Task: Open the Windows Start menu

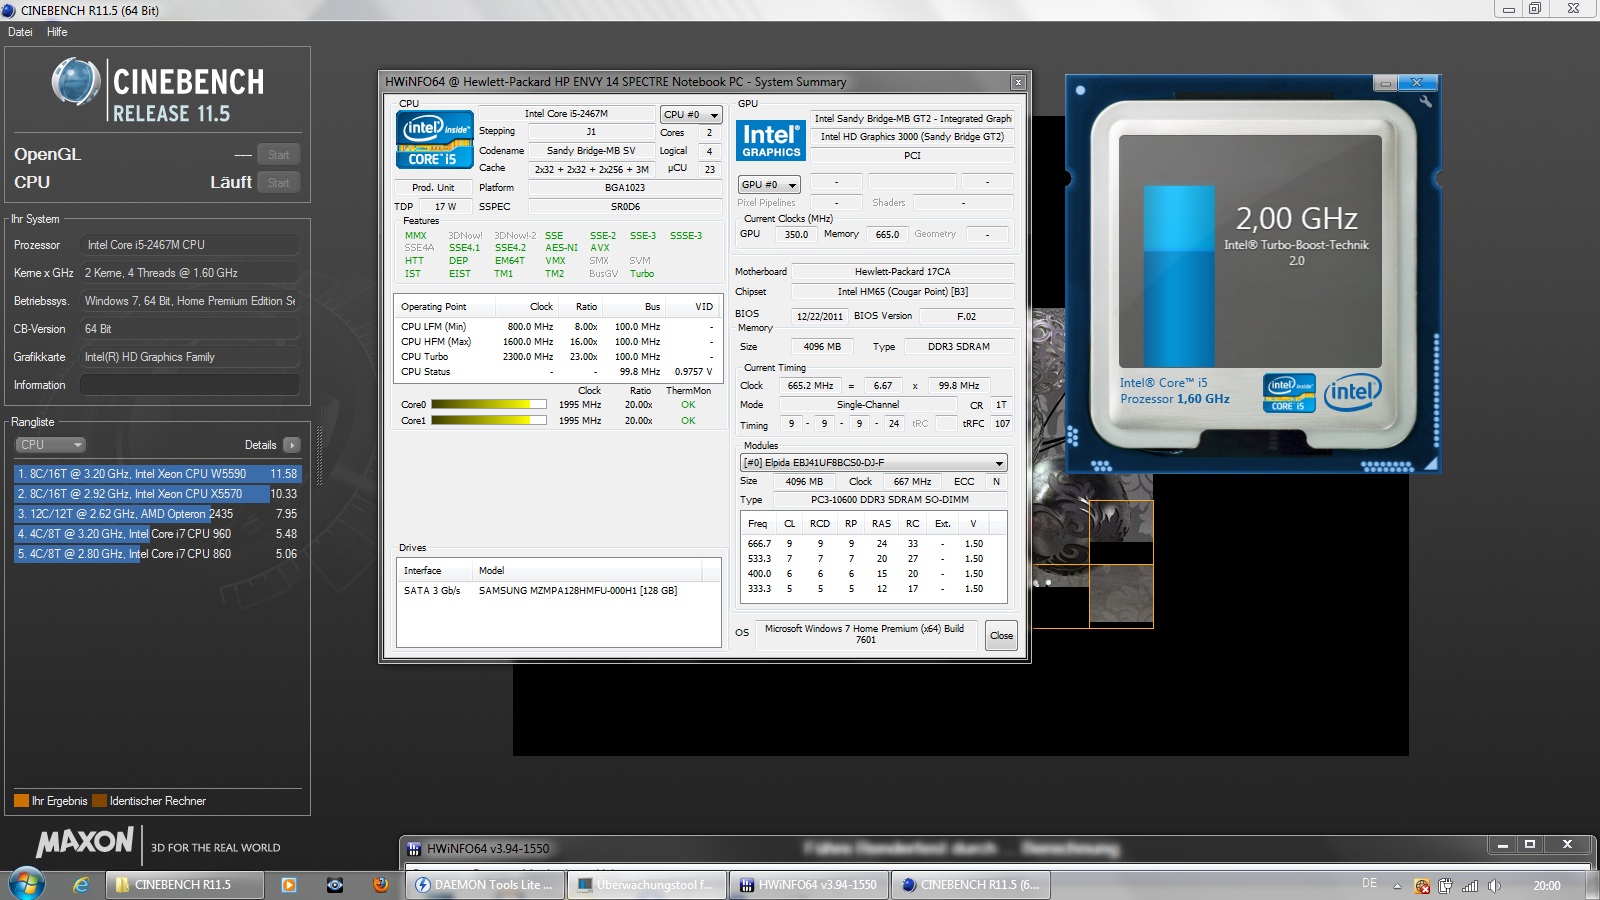Action: [x=26, y=884]
